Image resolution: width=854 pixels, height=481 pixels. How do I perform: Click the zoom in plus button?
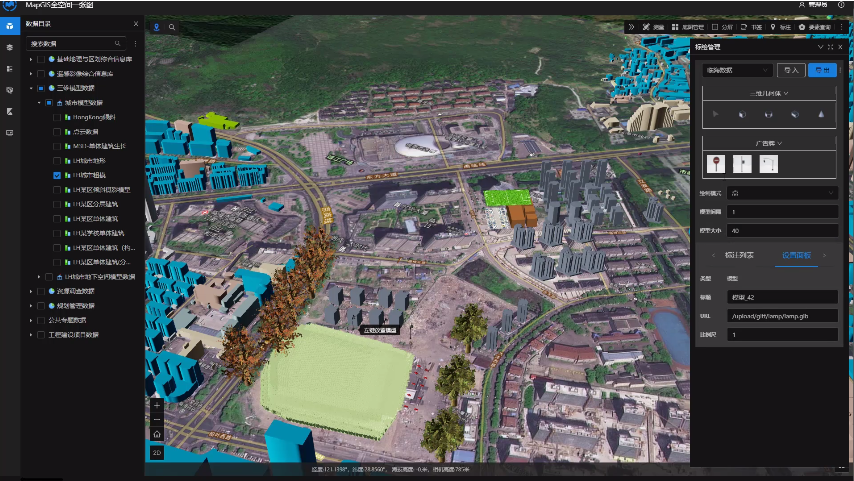tap(157, 406)
